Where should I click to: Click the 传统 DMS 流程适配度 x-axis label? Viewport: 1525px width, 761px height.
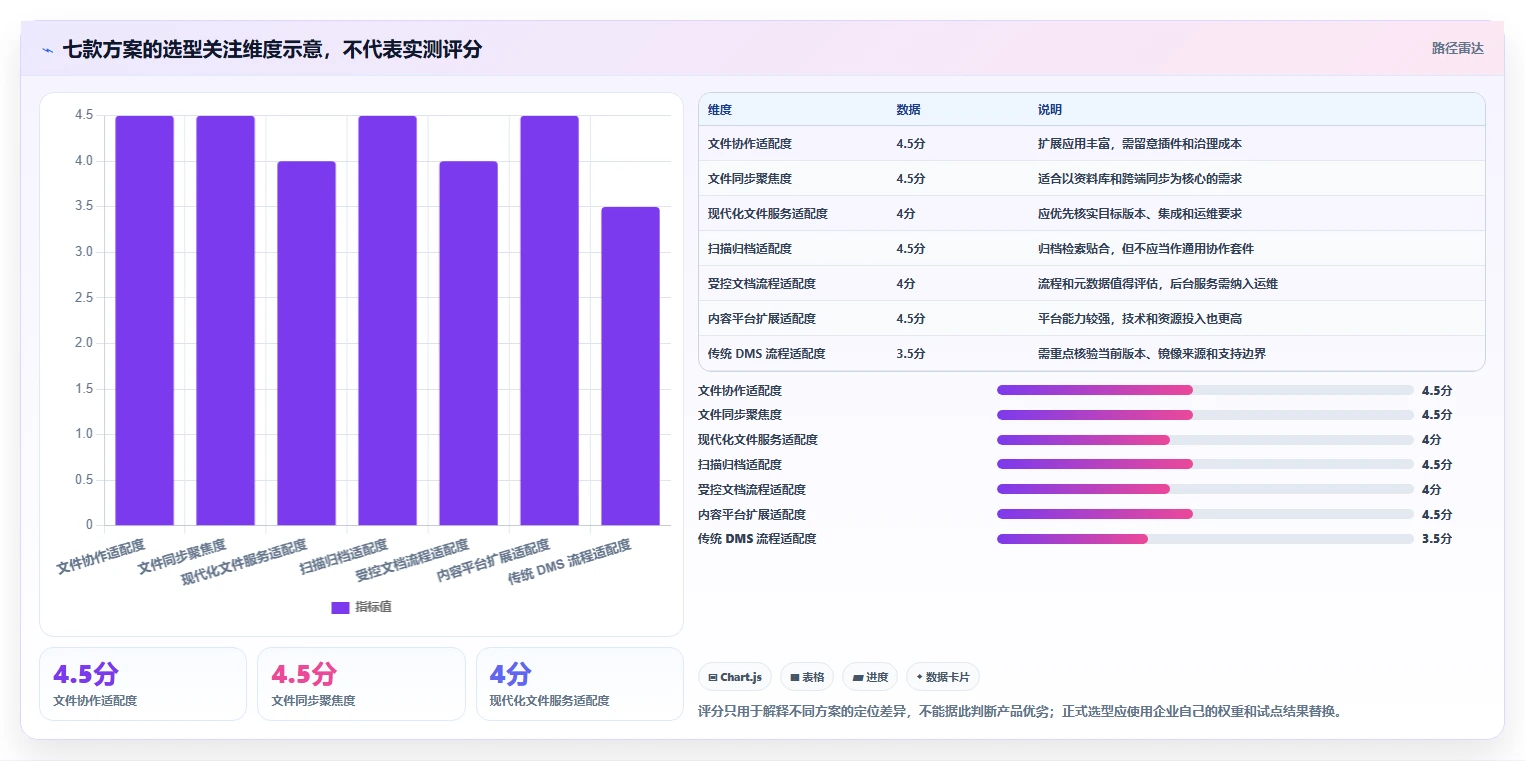tap(570, 562)
